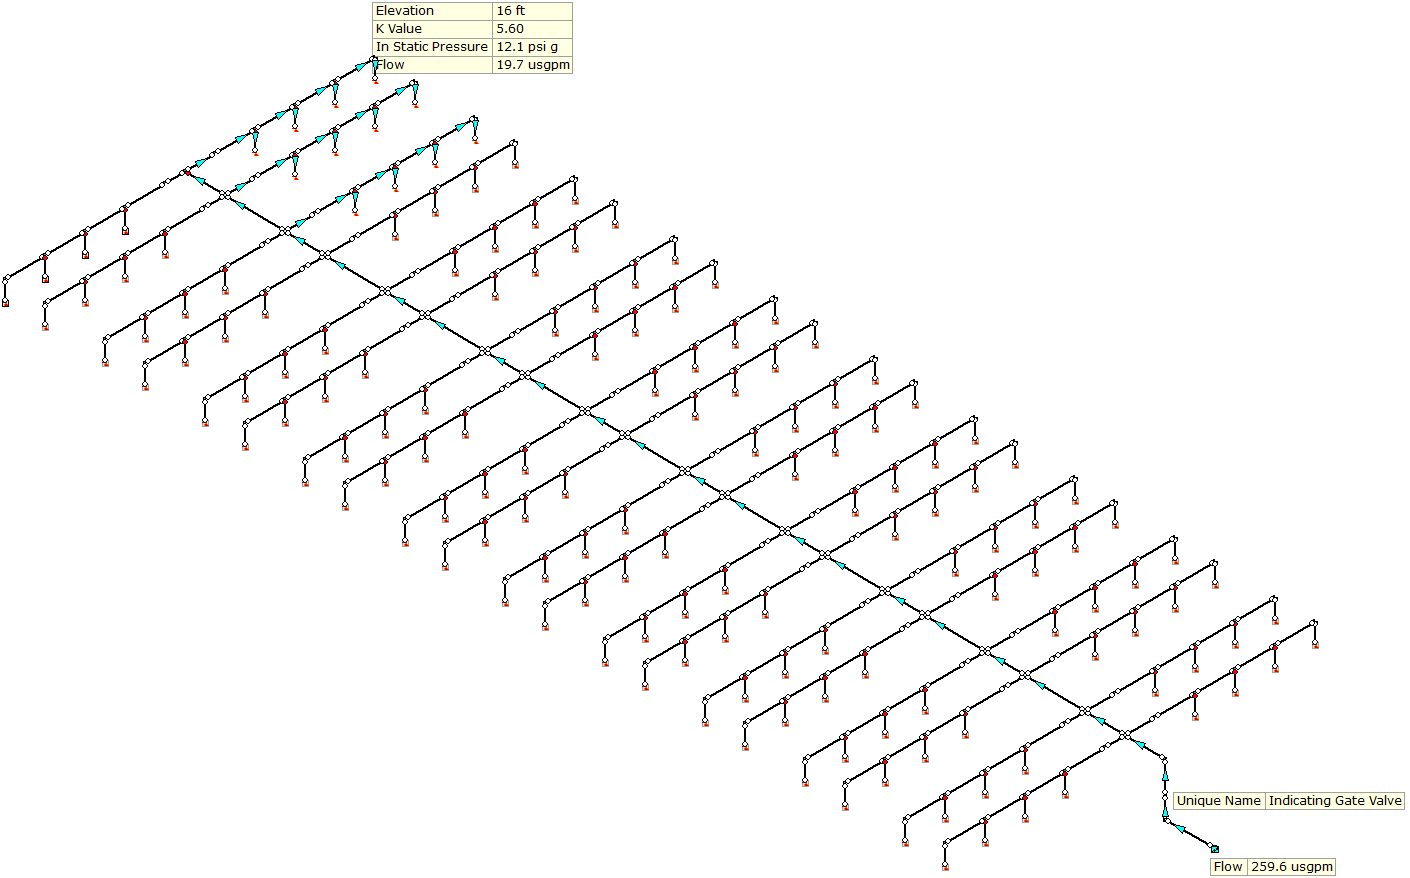Select the '259.6 usgpm' flow value

pyautogui.click(x=1291, y=867)
